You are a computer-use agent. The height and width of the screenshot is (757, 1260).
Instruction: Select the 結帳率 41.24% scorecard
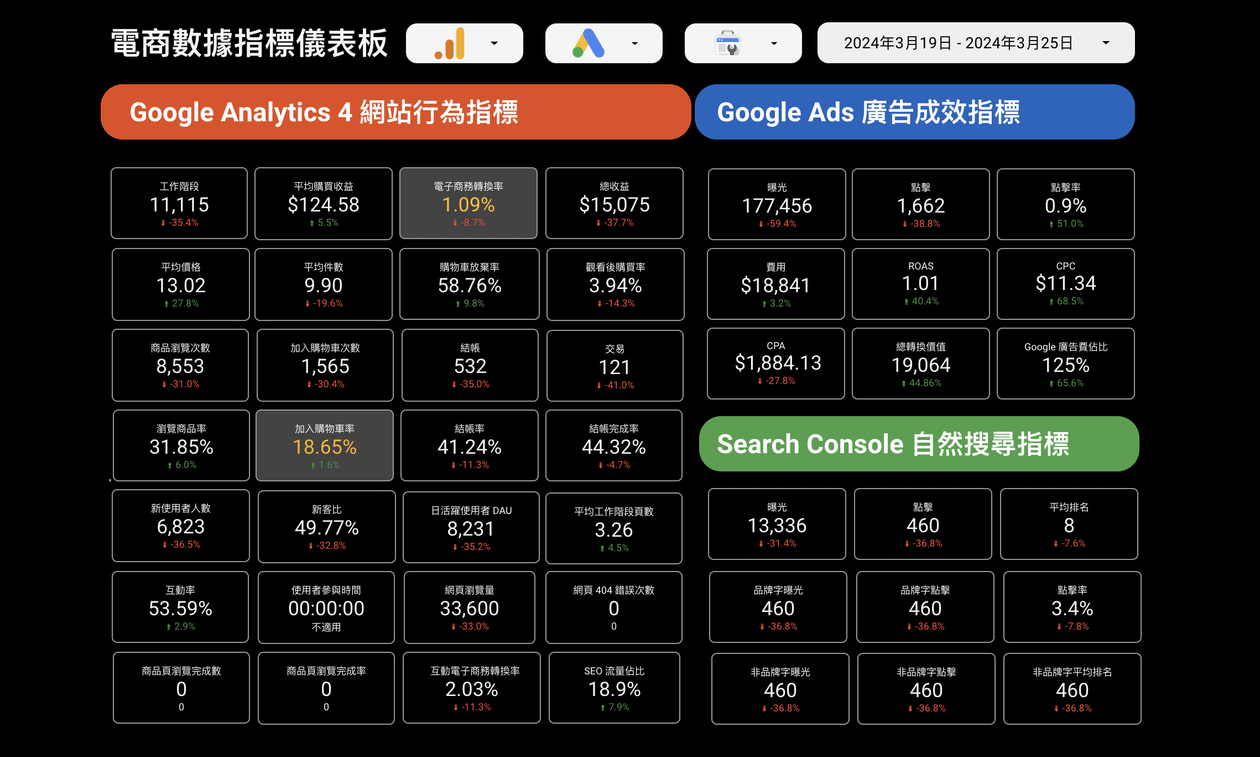[470, 445]
